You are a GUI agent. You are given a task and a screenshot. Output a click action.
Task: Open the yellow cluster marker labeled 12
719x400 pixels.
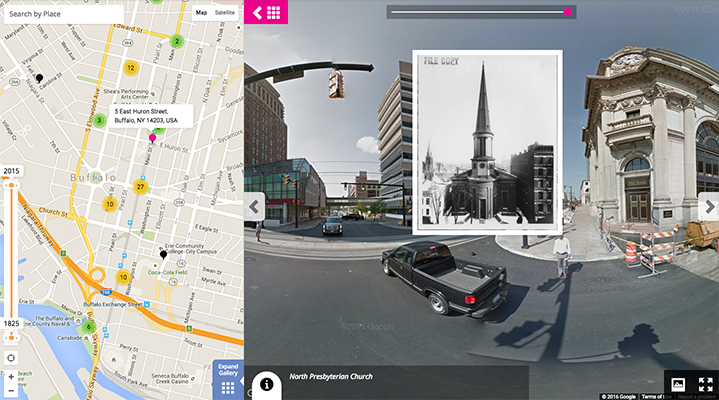tap(129, 68)
